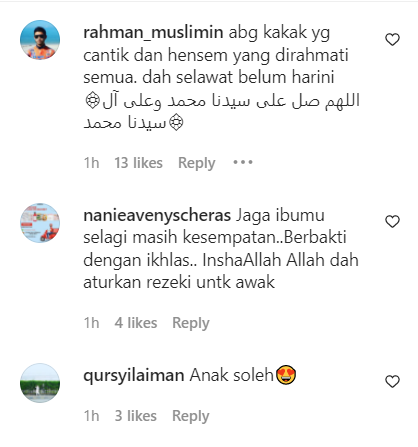Viewport: 418px width, 447px height.
Task: Click the 1h timestamp under qursyilaiman's comment
Action: tap(91, 416)
